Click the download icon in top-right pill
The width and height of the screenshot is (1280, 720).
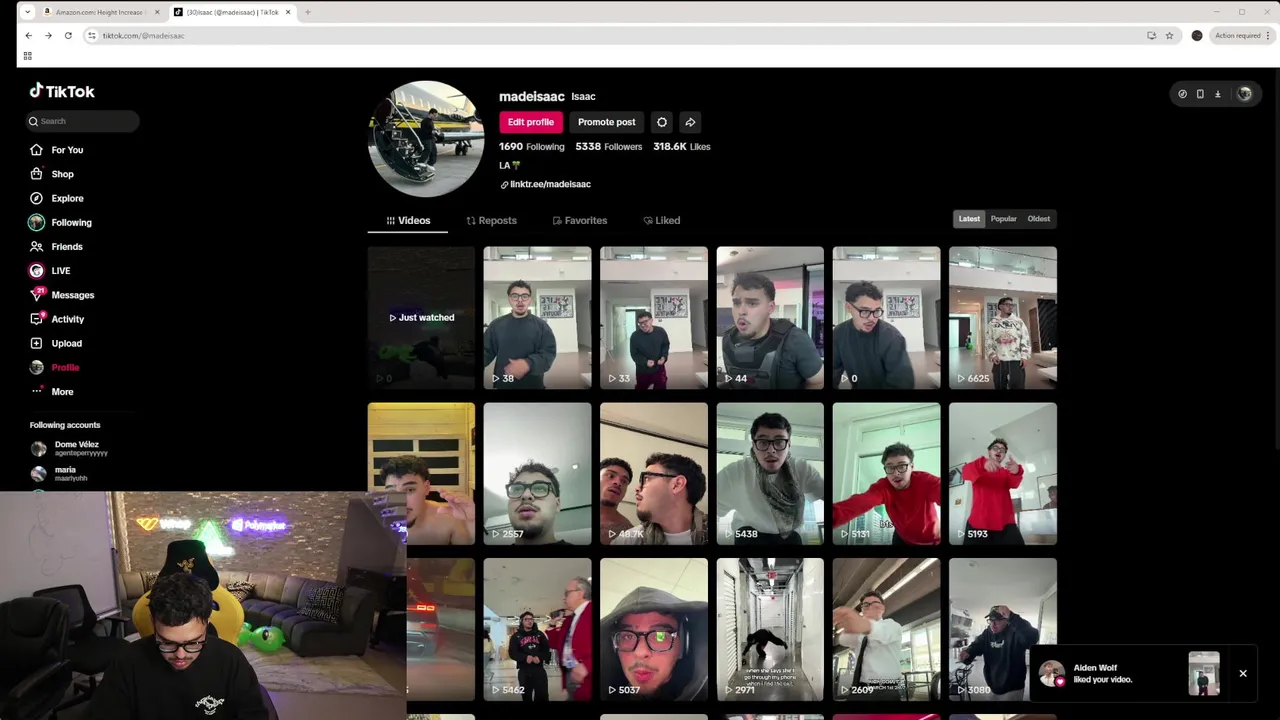click(x=1218, y=94)
